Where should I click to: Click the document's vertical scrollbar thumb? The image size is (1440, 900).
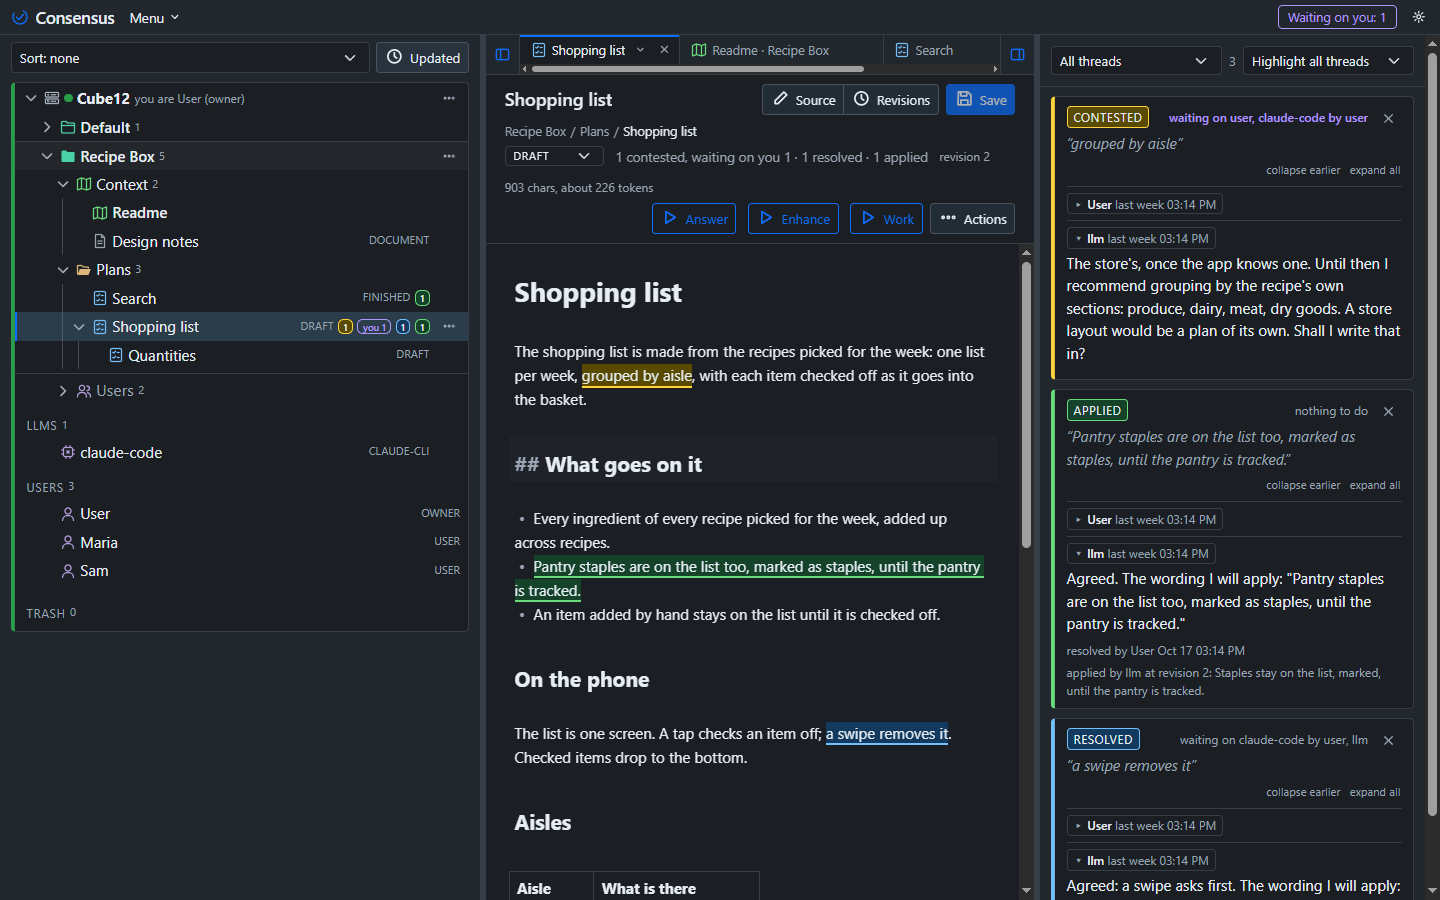(1026, 403)
